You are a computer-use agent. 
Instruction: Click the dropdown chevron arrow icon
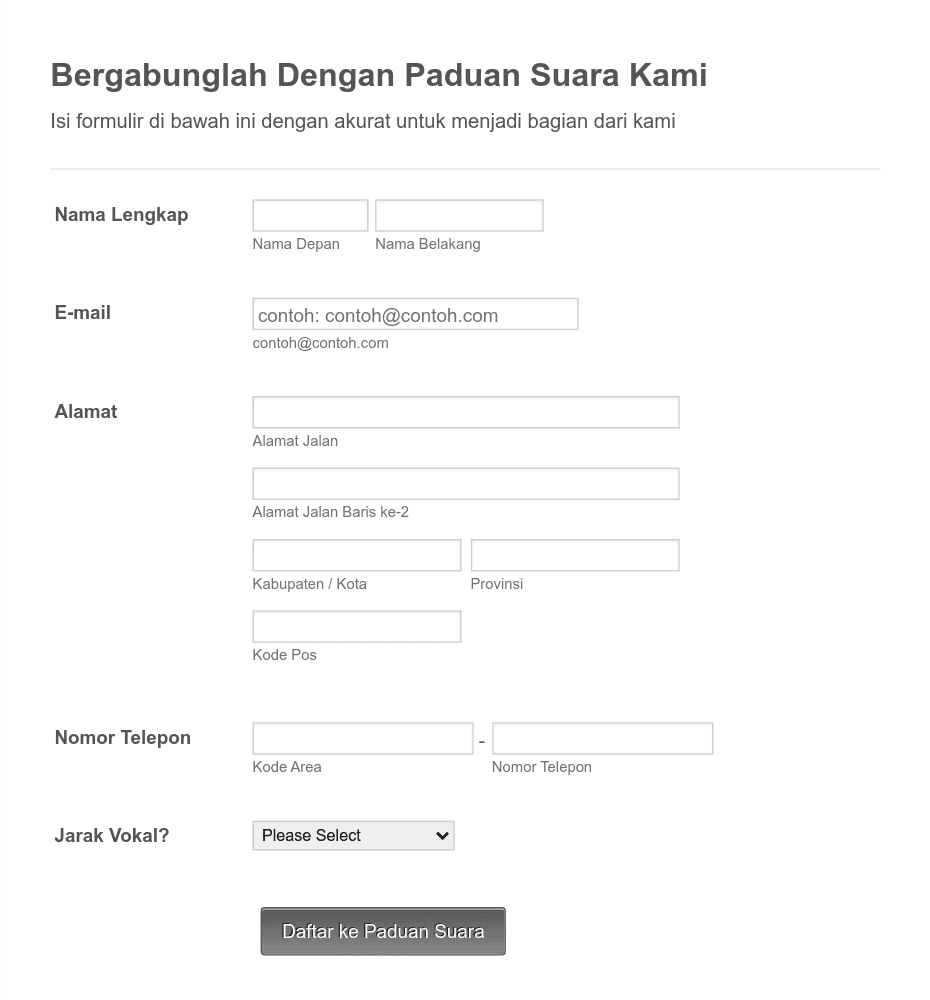click(442, 836)
